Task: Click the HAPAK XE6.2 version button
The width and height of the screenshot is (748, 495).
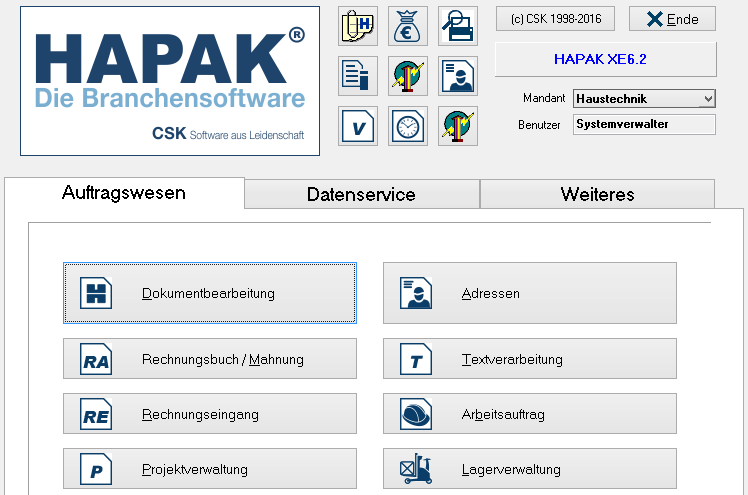Action: pyautogui.click(x=605, y=59)
